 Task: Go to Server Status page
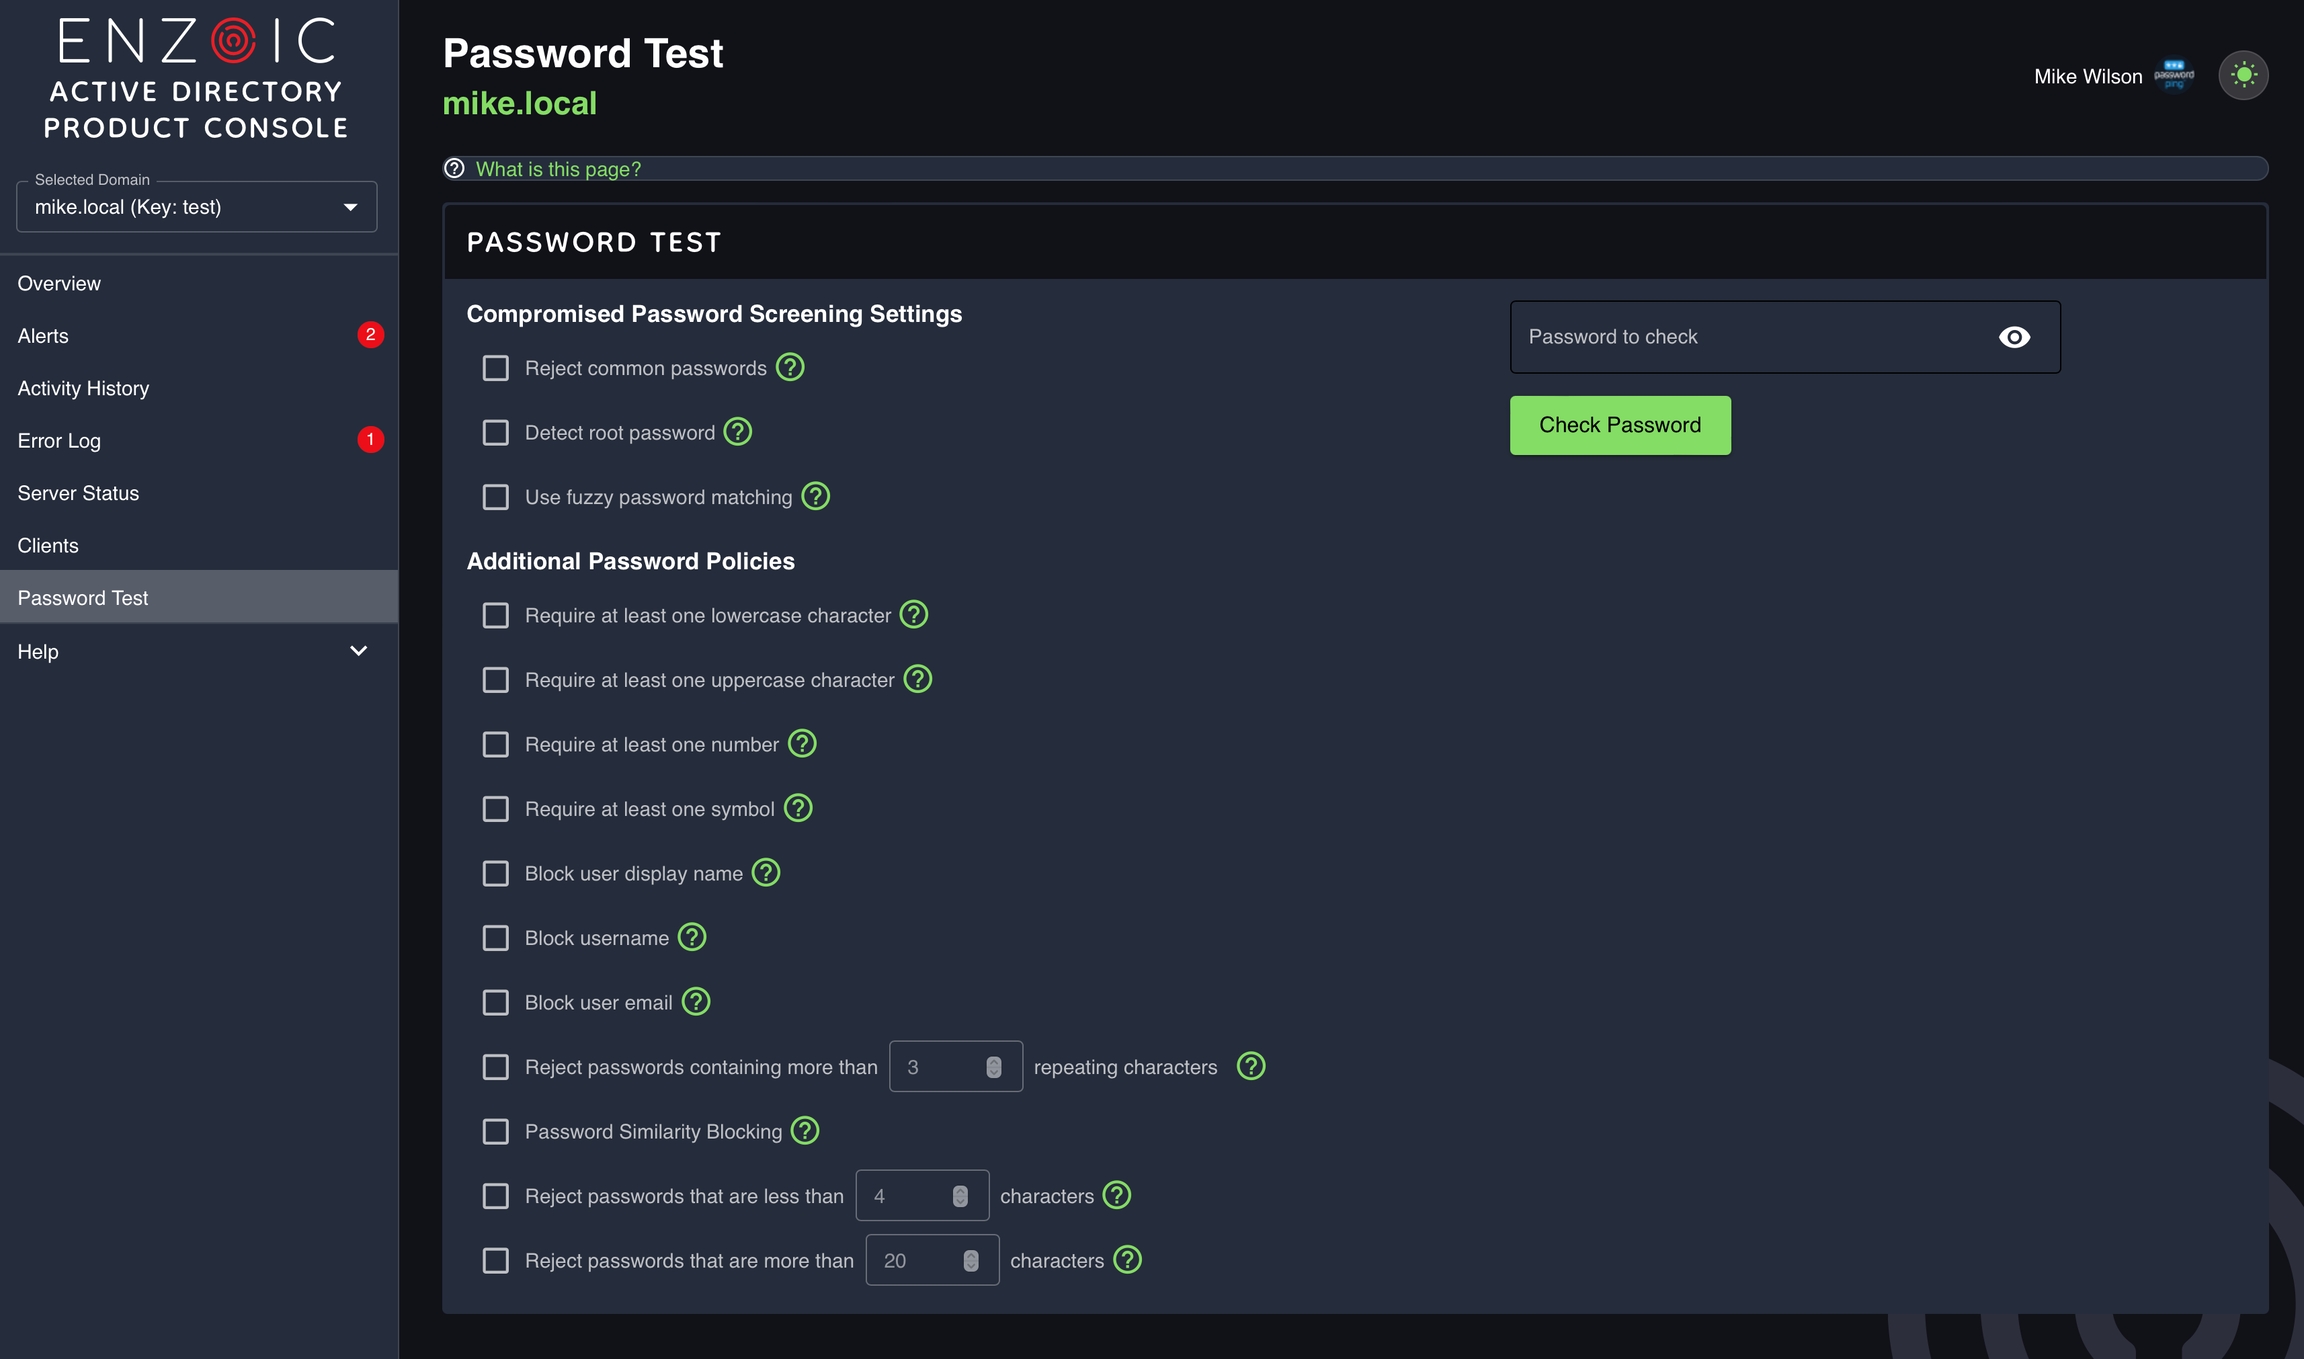pos(78,493)
